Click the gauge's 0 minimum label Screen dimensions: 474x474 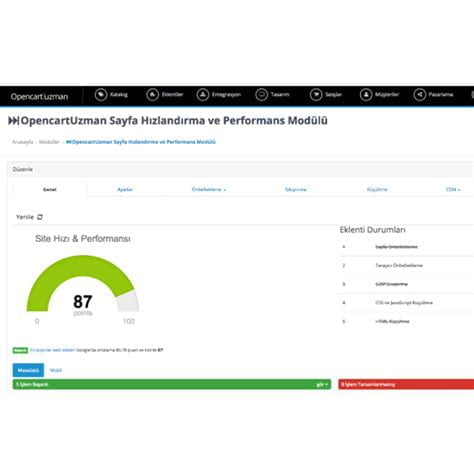tap(37, 321)
